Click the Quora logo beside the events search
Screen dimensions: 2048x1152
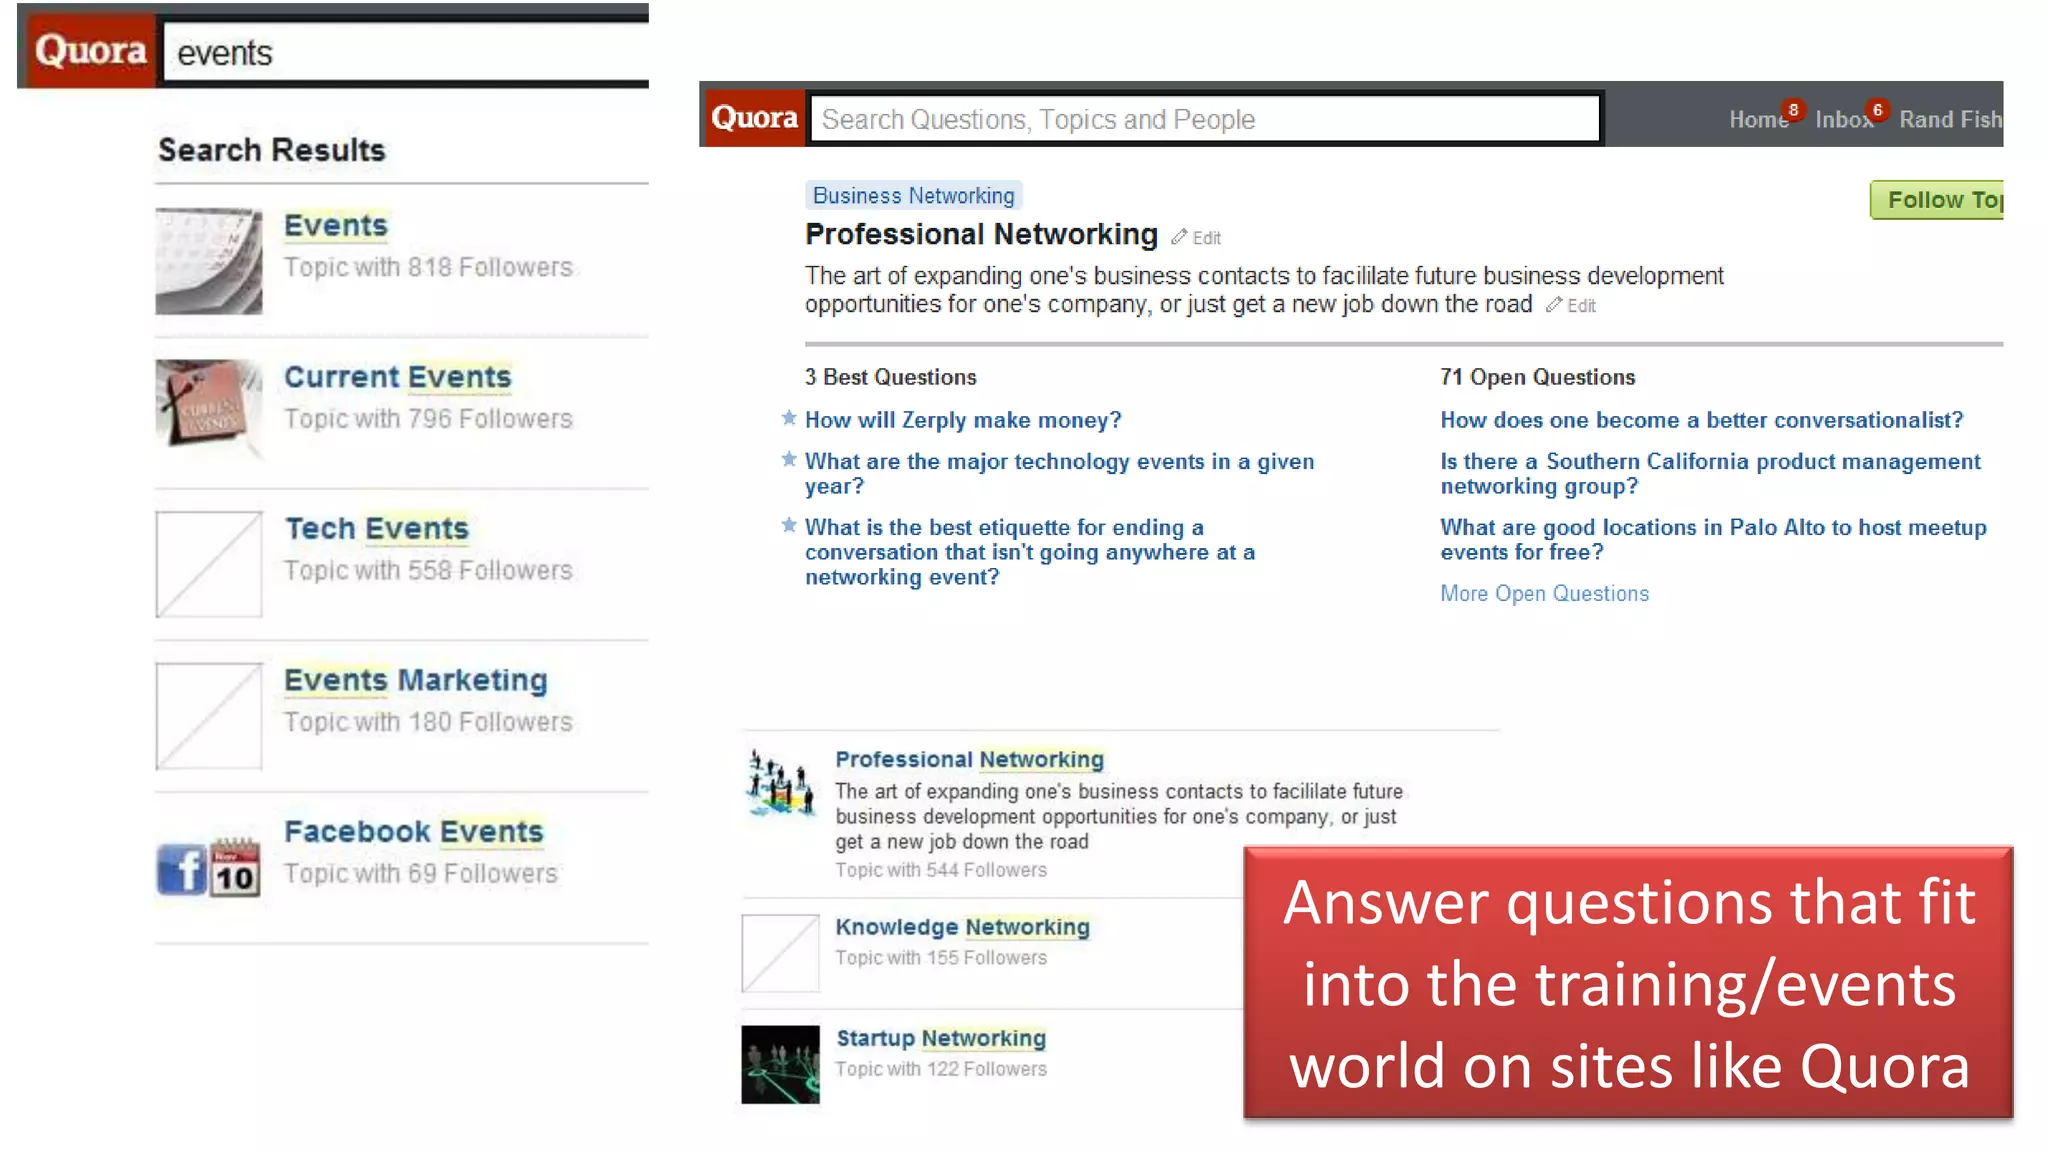(x=90, y=50)
